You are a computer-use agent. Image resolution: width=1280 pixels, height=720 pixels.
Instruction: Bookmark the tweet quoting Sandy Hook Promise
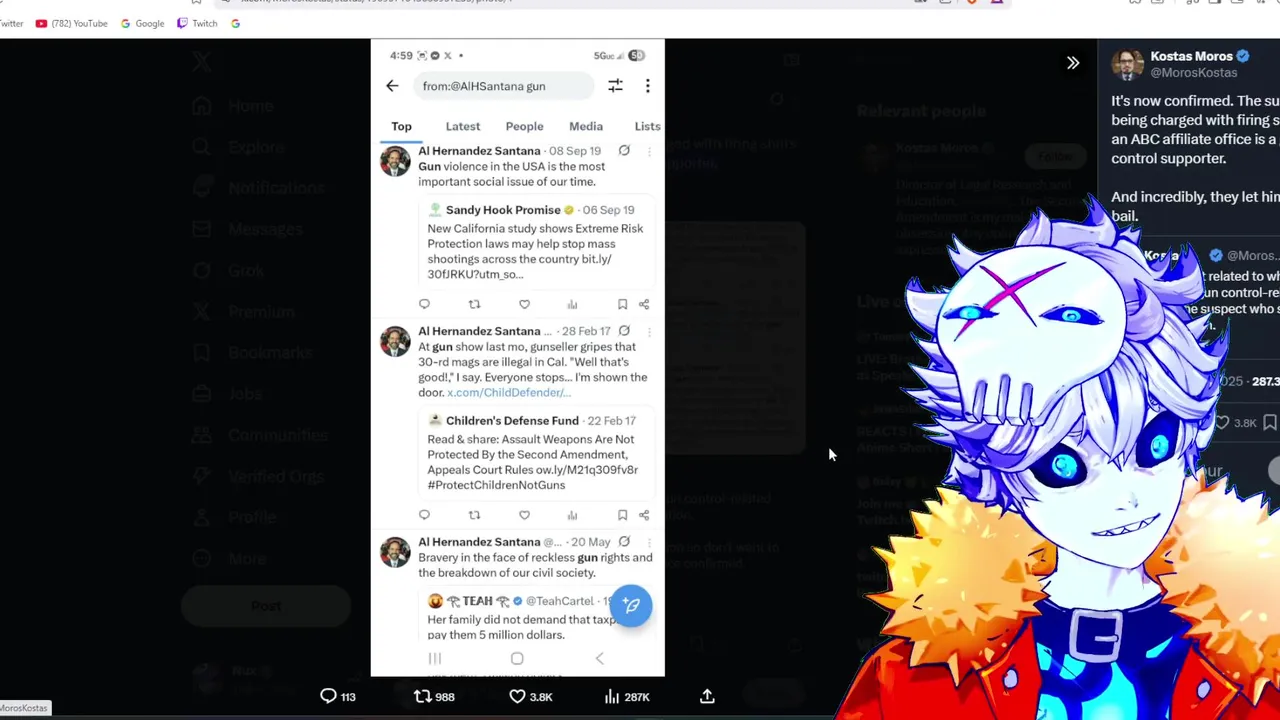pyautogui.click(x=622, y=304)
